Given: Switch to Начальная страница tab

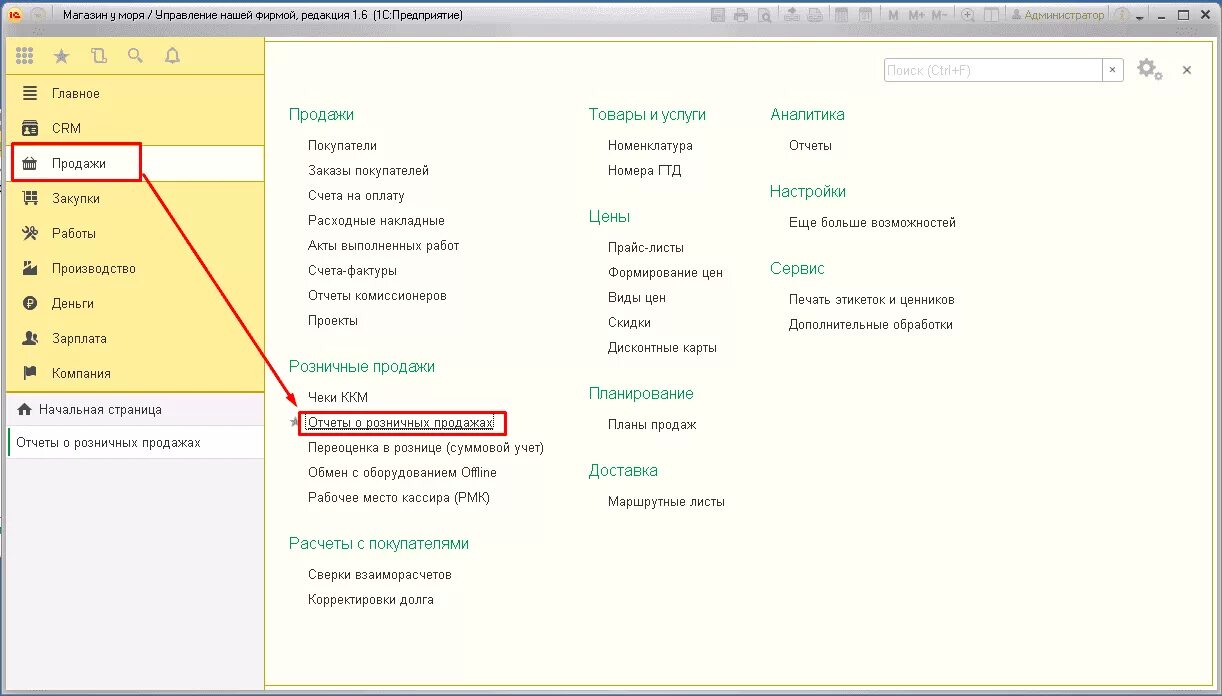Looking at the screenshot, I should (136, 409).
